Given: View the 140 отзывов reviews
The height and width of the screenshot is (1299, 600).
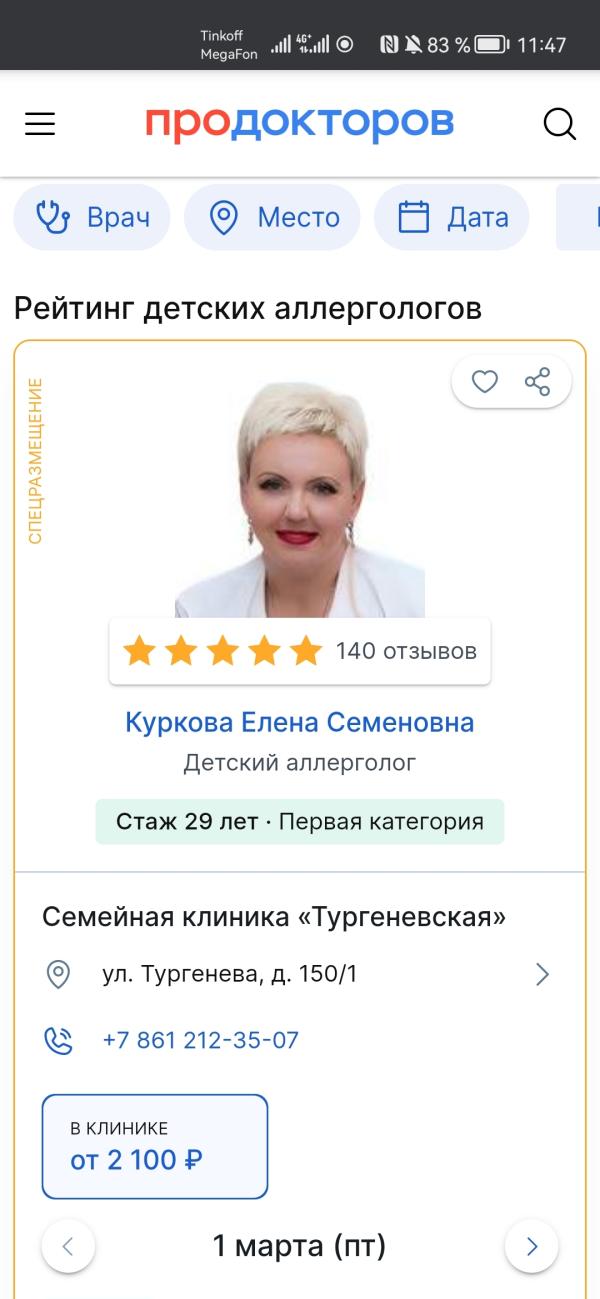Looking at the screenshot, I should (x=406, y=651).
